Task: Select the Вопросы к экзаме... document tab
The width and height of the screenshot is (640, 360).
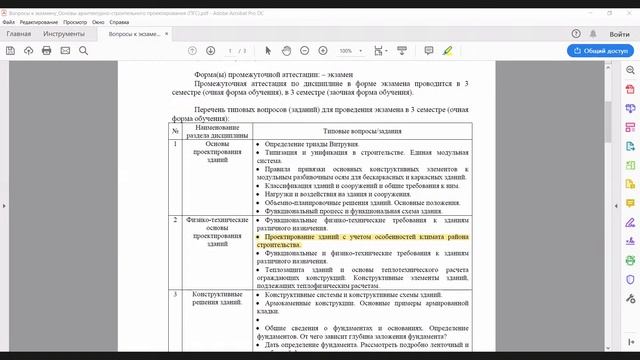Action: (x=134, y=34)
